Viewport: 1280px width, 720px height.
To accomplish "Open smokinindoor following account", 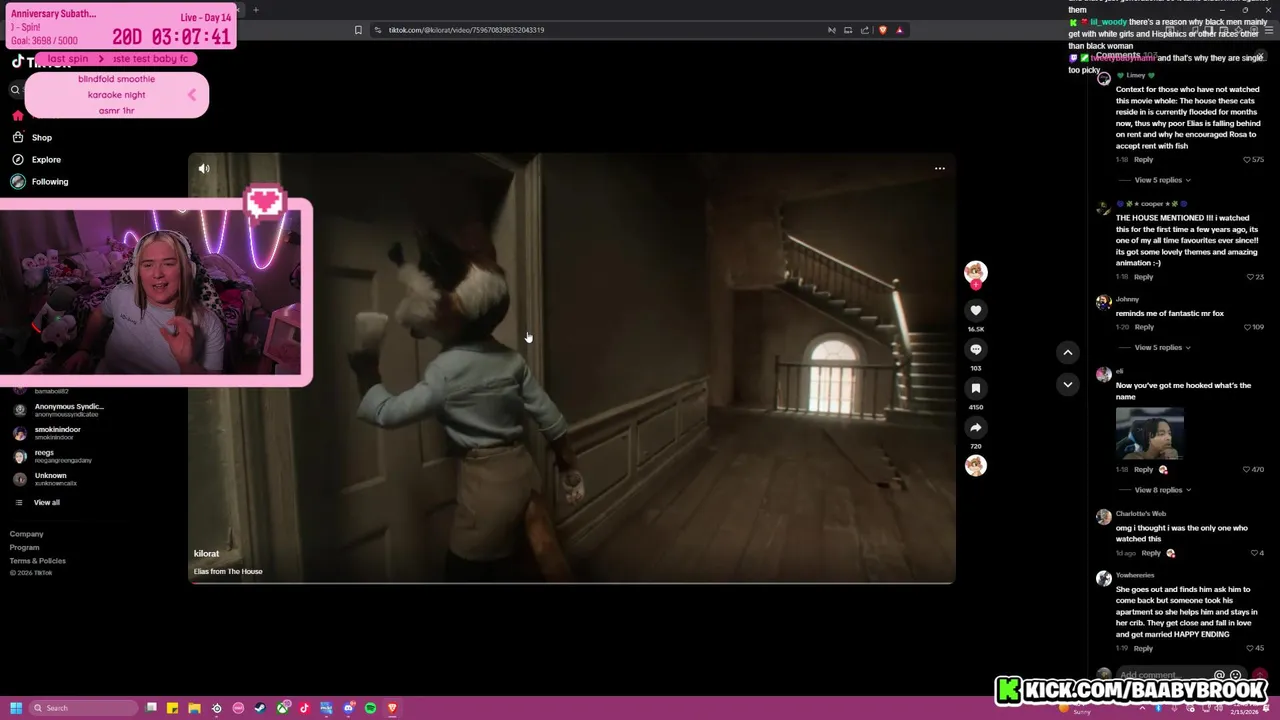I will click(57, 433).
